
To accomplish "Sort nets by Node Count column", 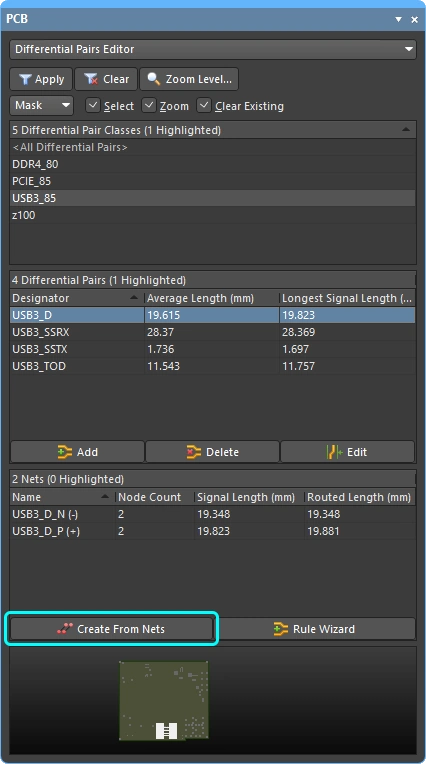I will 154,497.
